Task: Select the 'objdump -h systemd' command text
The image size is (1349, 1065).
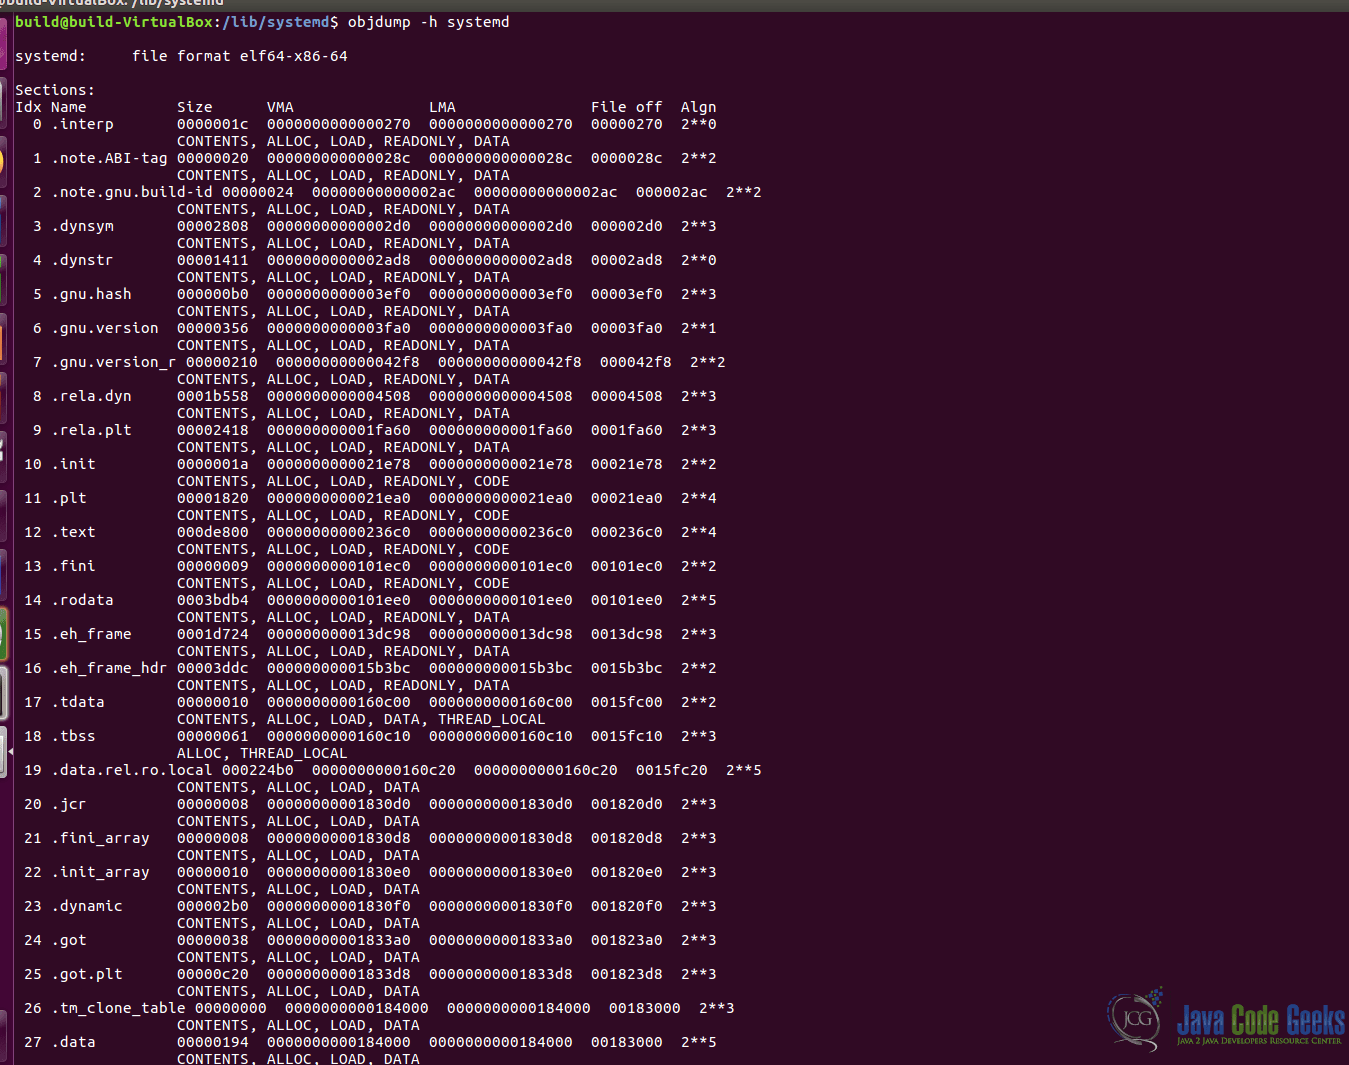Action: 432,21
